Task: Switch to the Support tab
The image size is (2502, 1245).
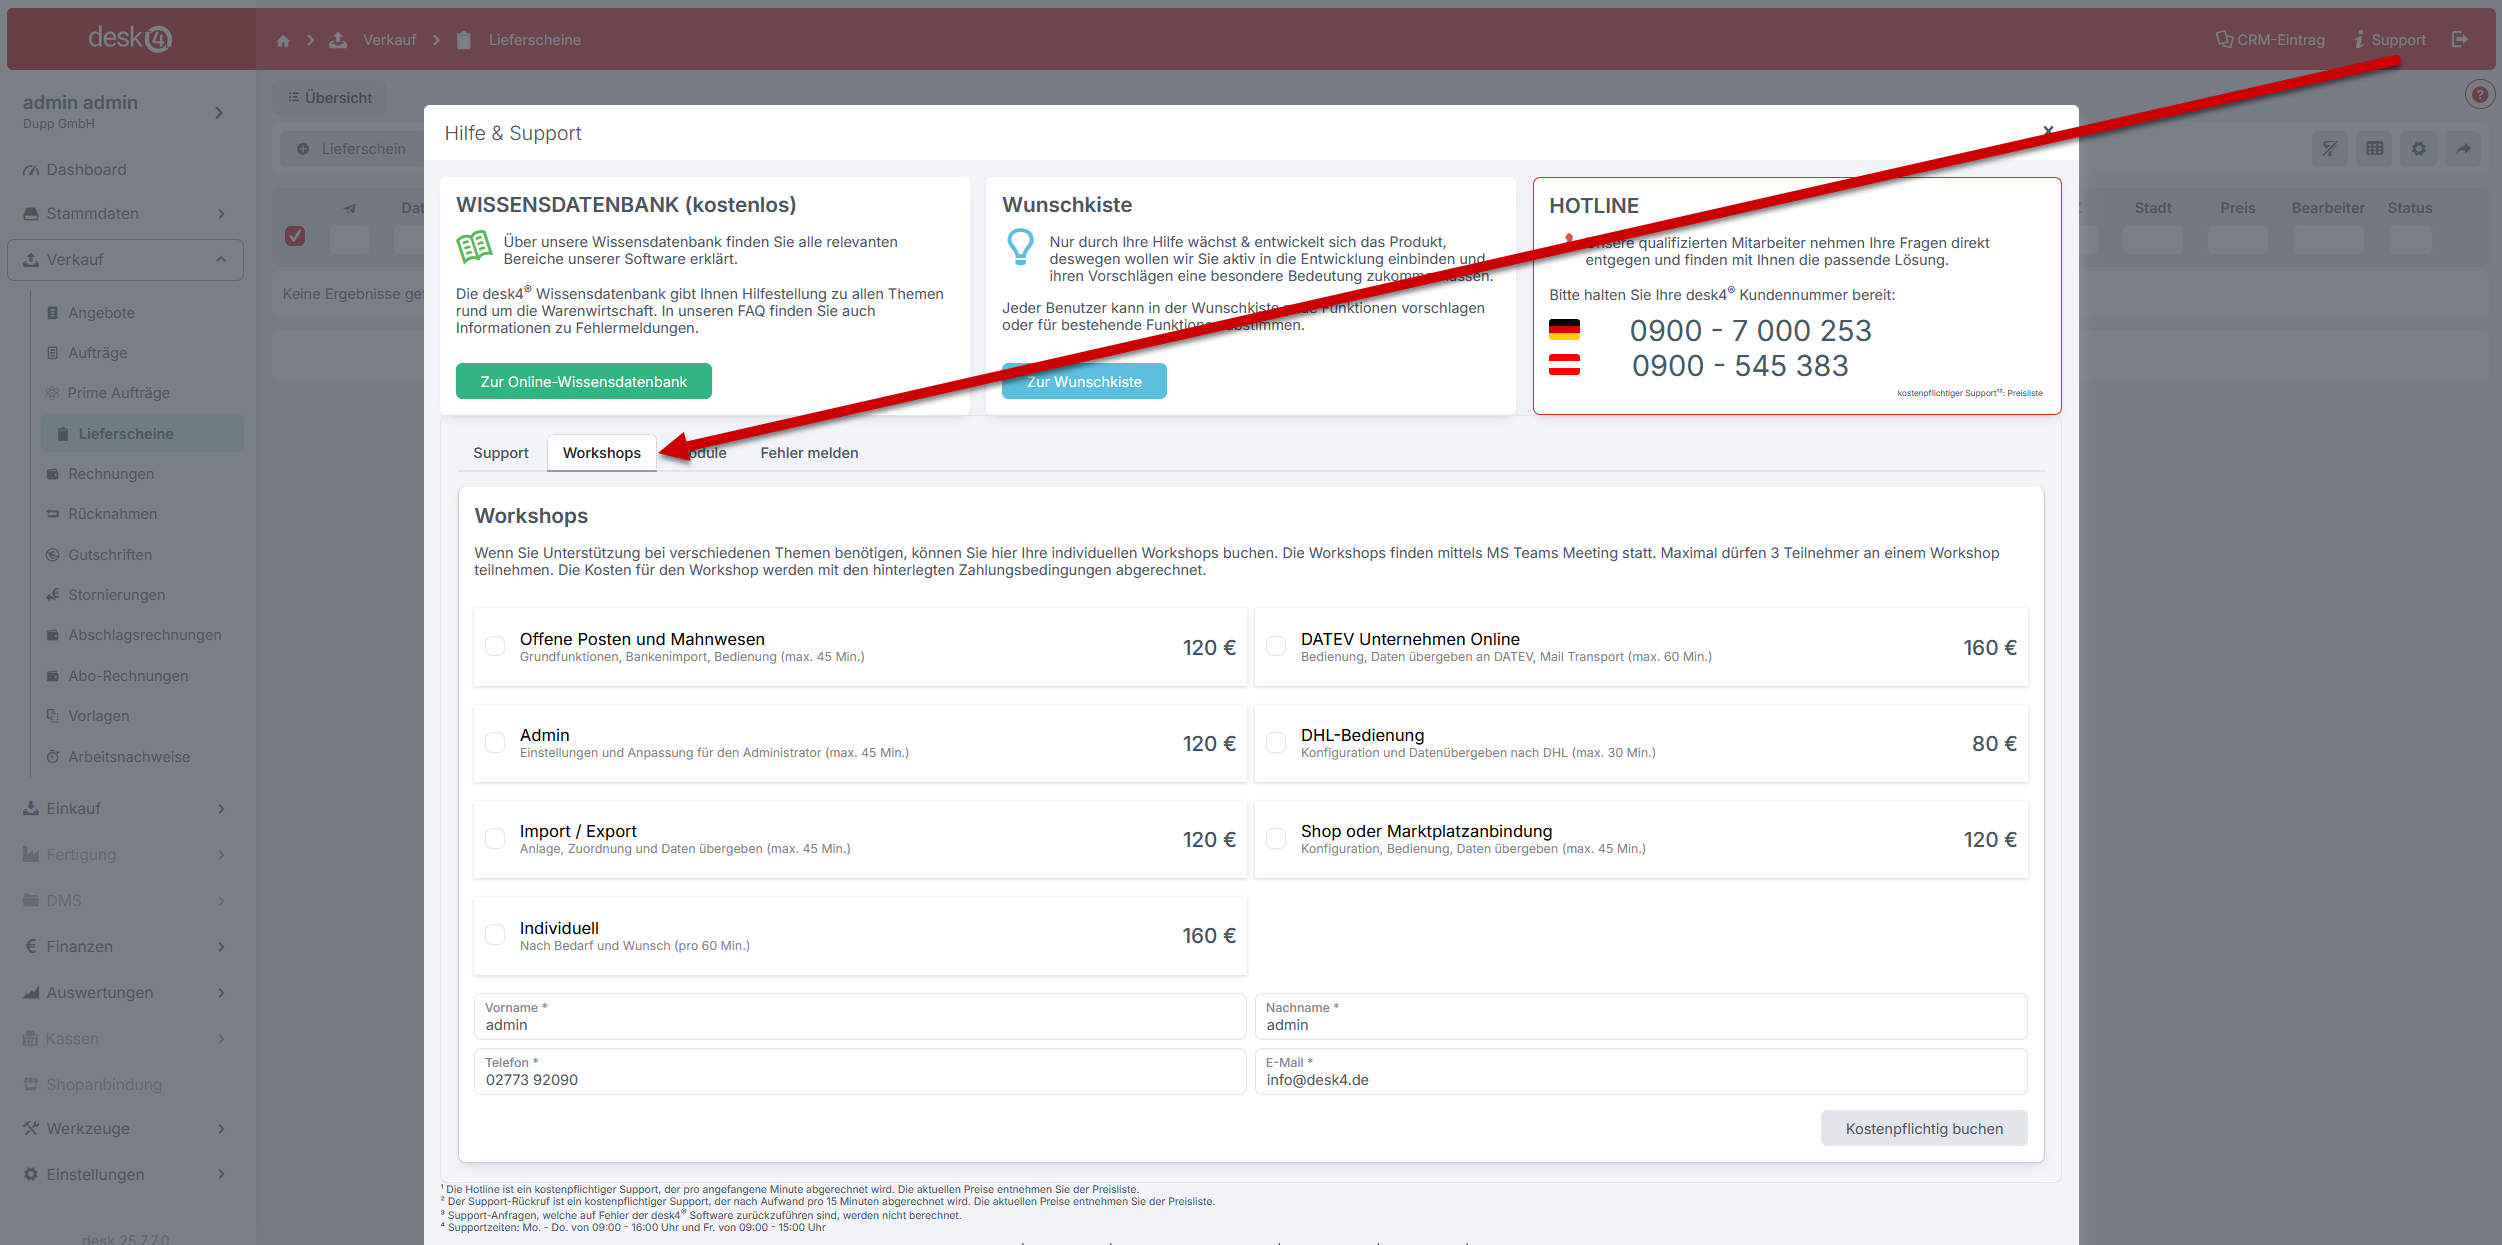Action: [500, 453]
